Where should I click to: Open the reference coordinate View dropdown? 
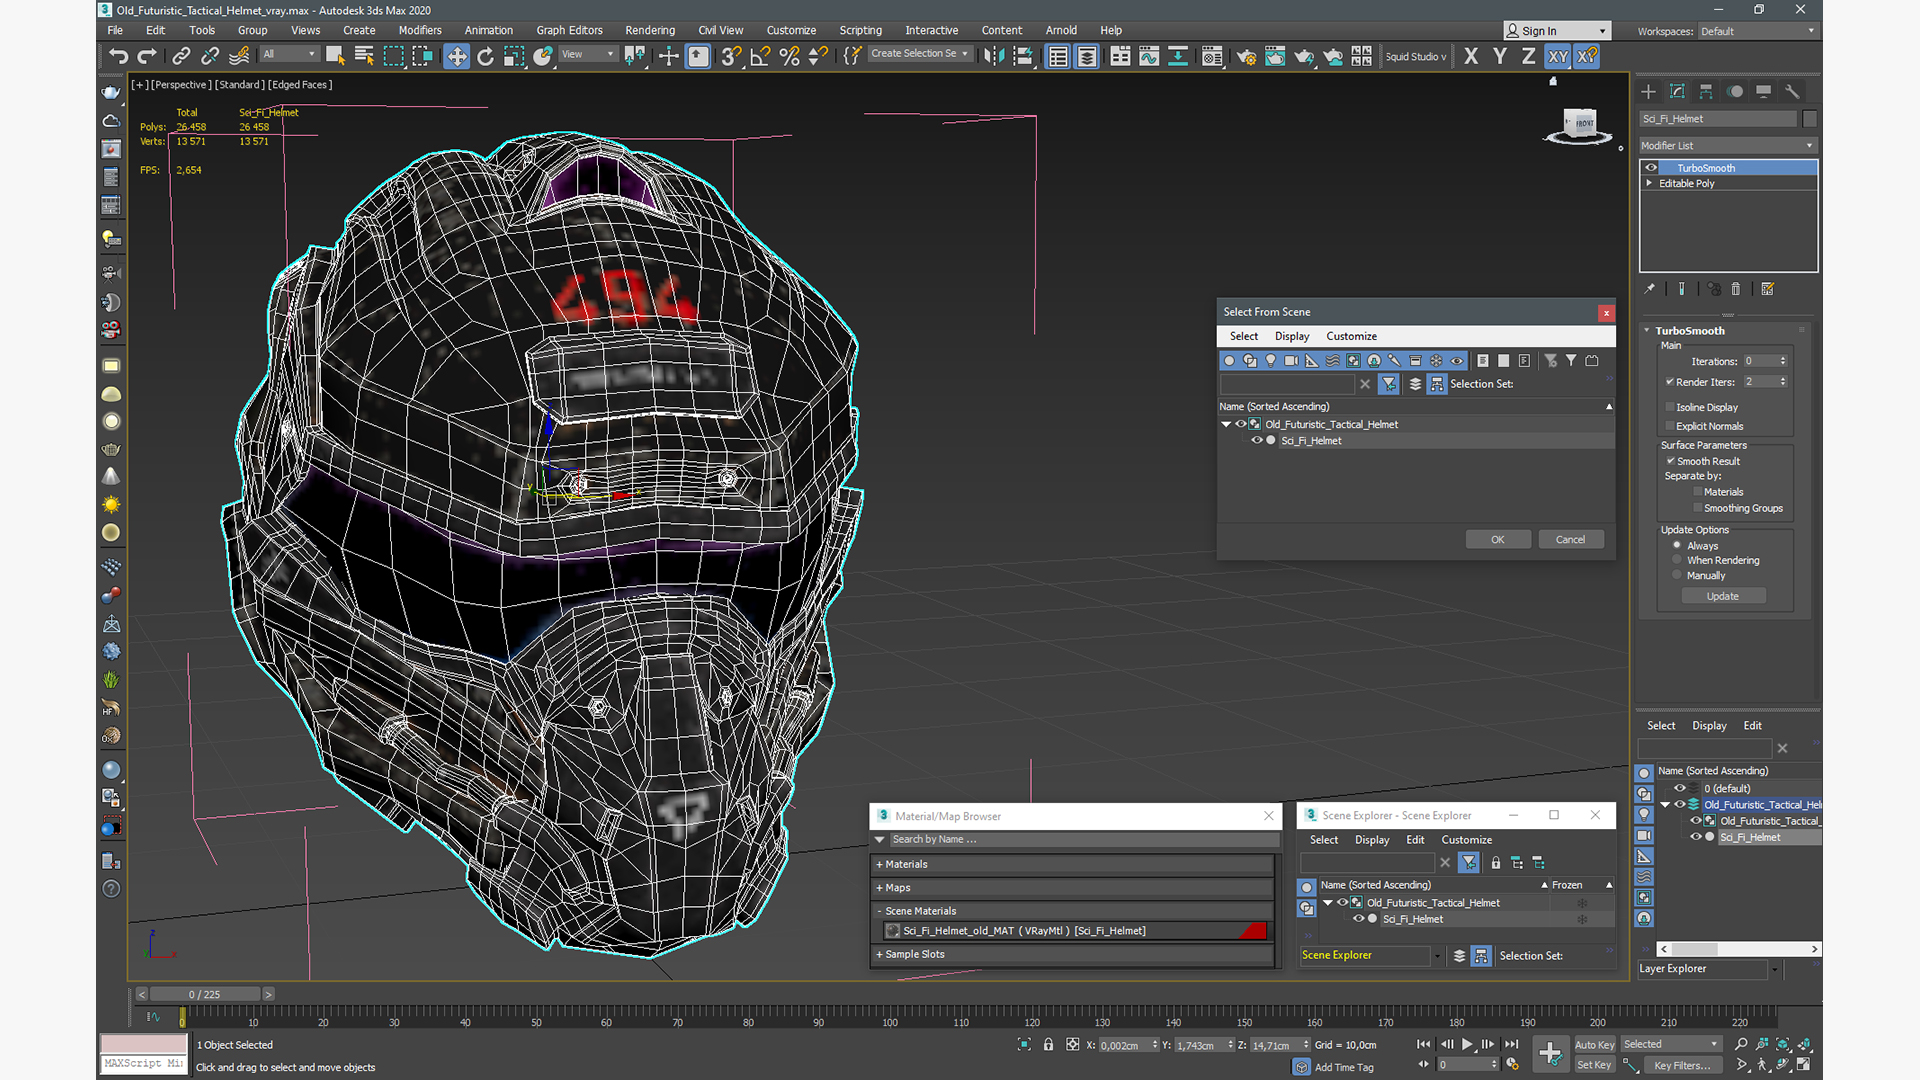pyautogui.click(x=587, y=54)
